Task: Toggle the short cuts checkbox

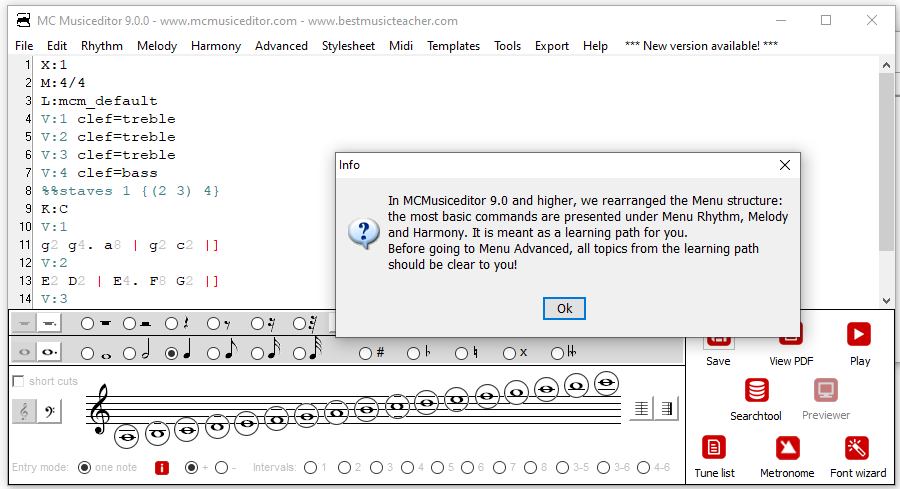Action: [x=18, y=381]
